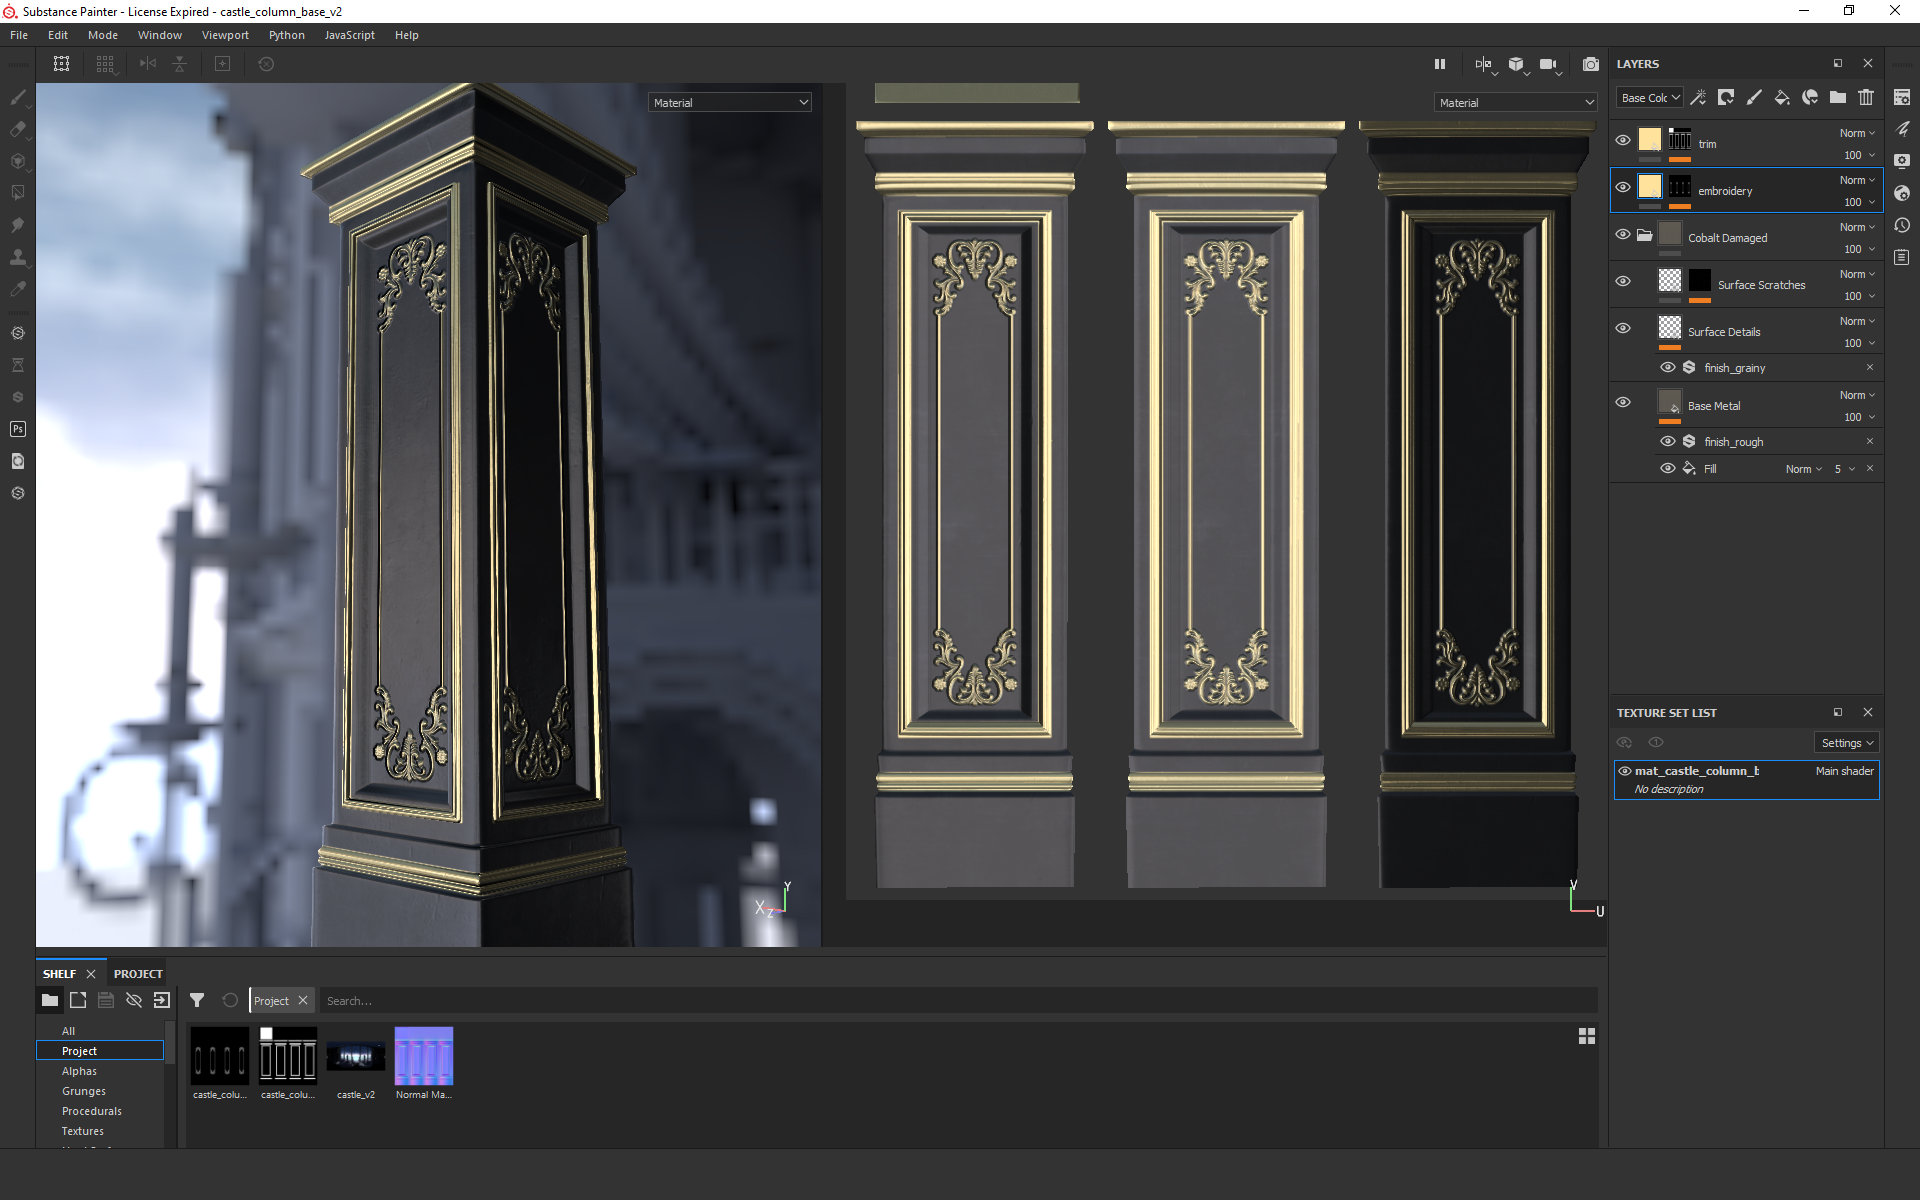Add a folder in the Layers panel
This screenshot has height=1200, width=1920.
(1838, 97)
